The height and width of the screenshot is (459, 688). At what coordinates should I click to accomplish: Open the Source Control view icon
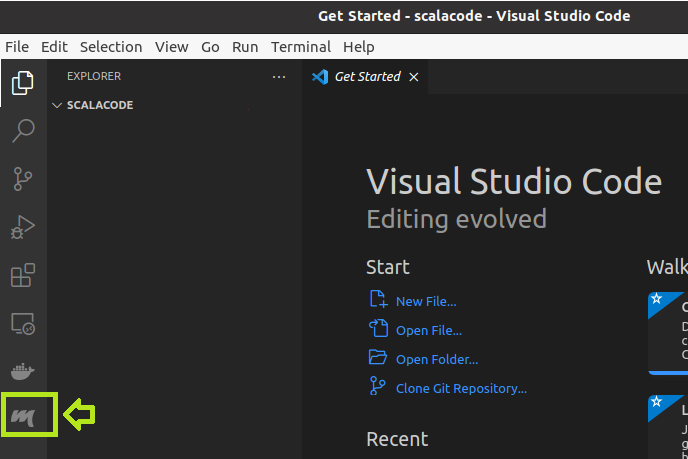point(22,179)
